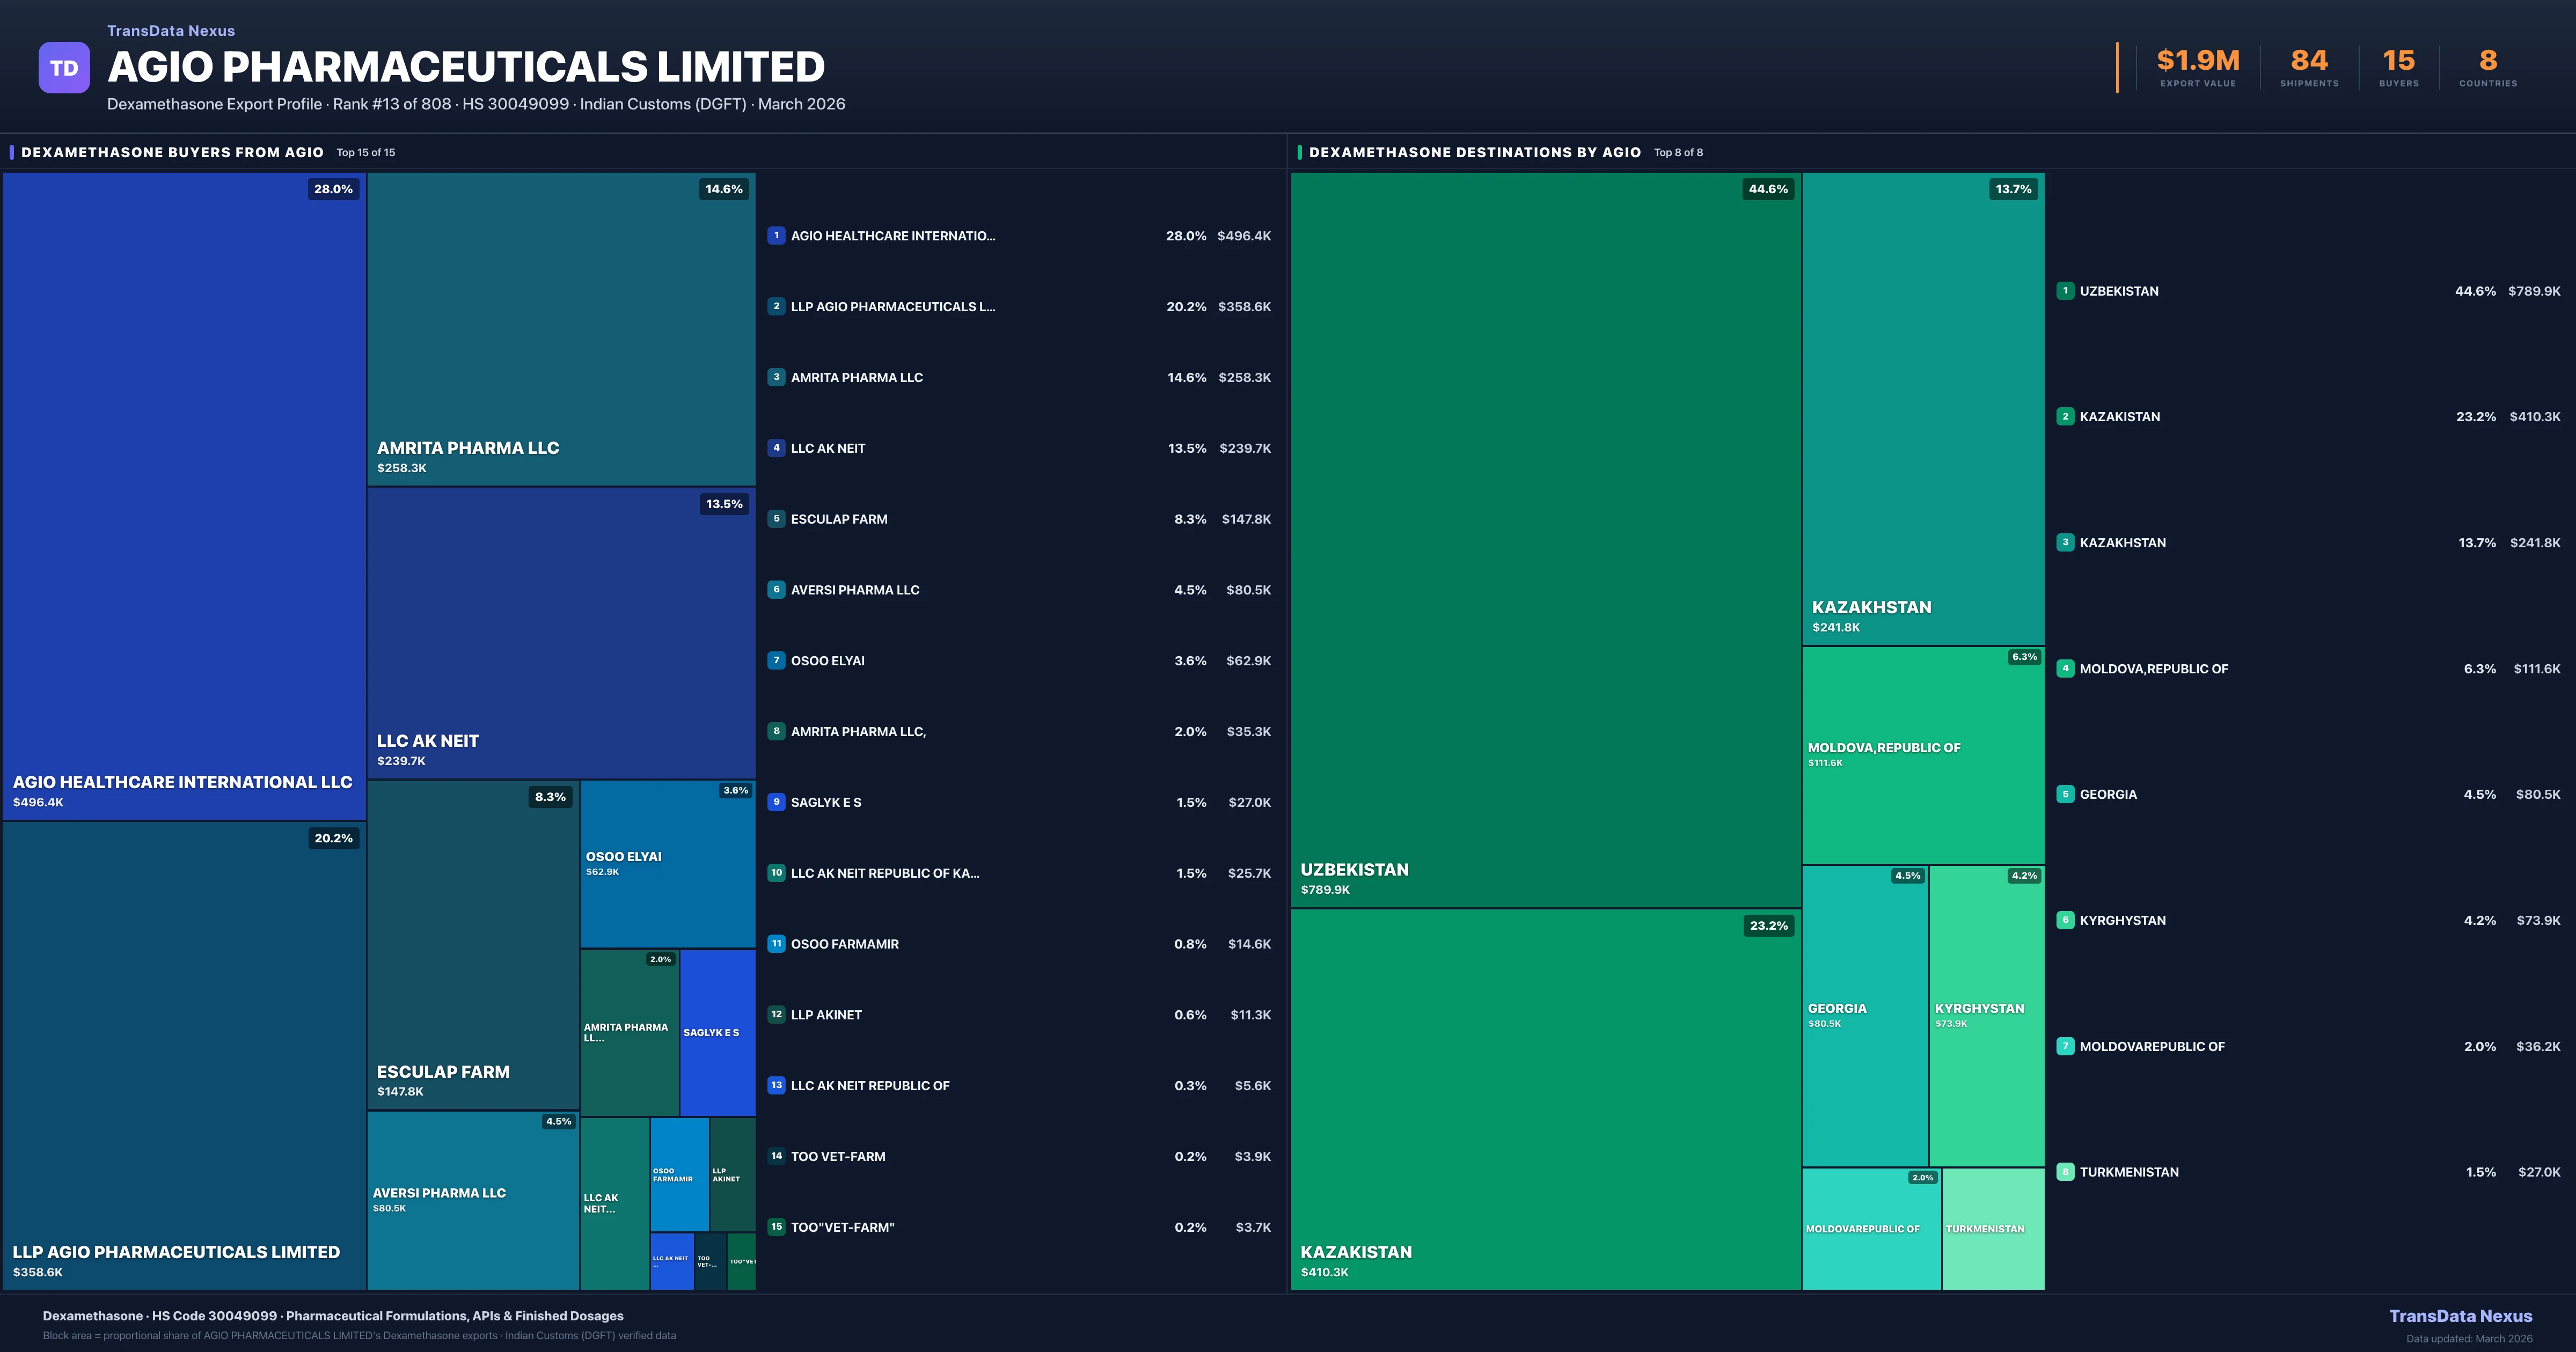Click the purple TD logo icon

pyautogui.click(x=64, y=68)
